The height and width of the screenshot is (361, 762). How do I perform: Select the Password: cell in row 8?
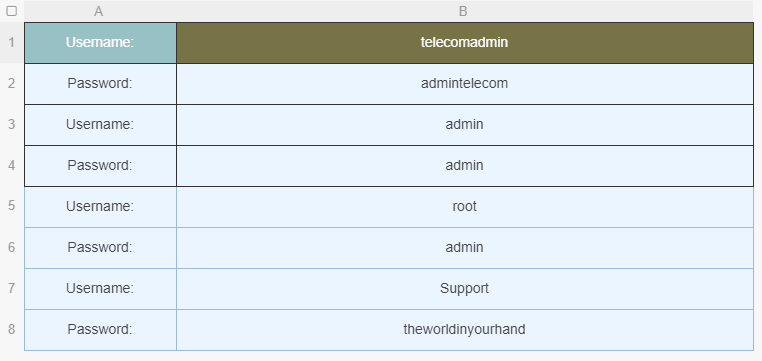[x=100, y=329]
